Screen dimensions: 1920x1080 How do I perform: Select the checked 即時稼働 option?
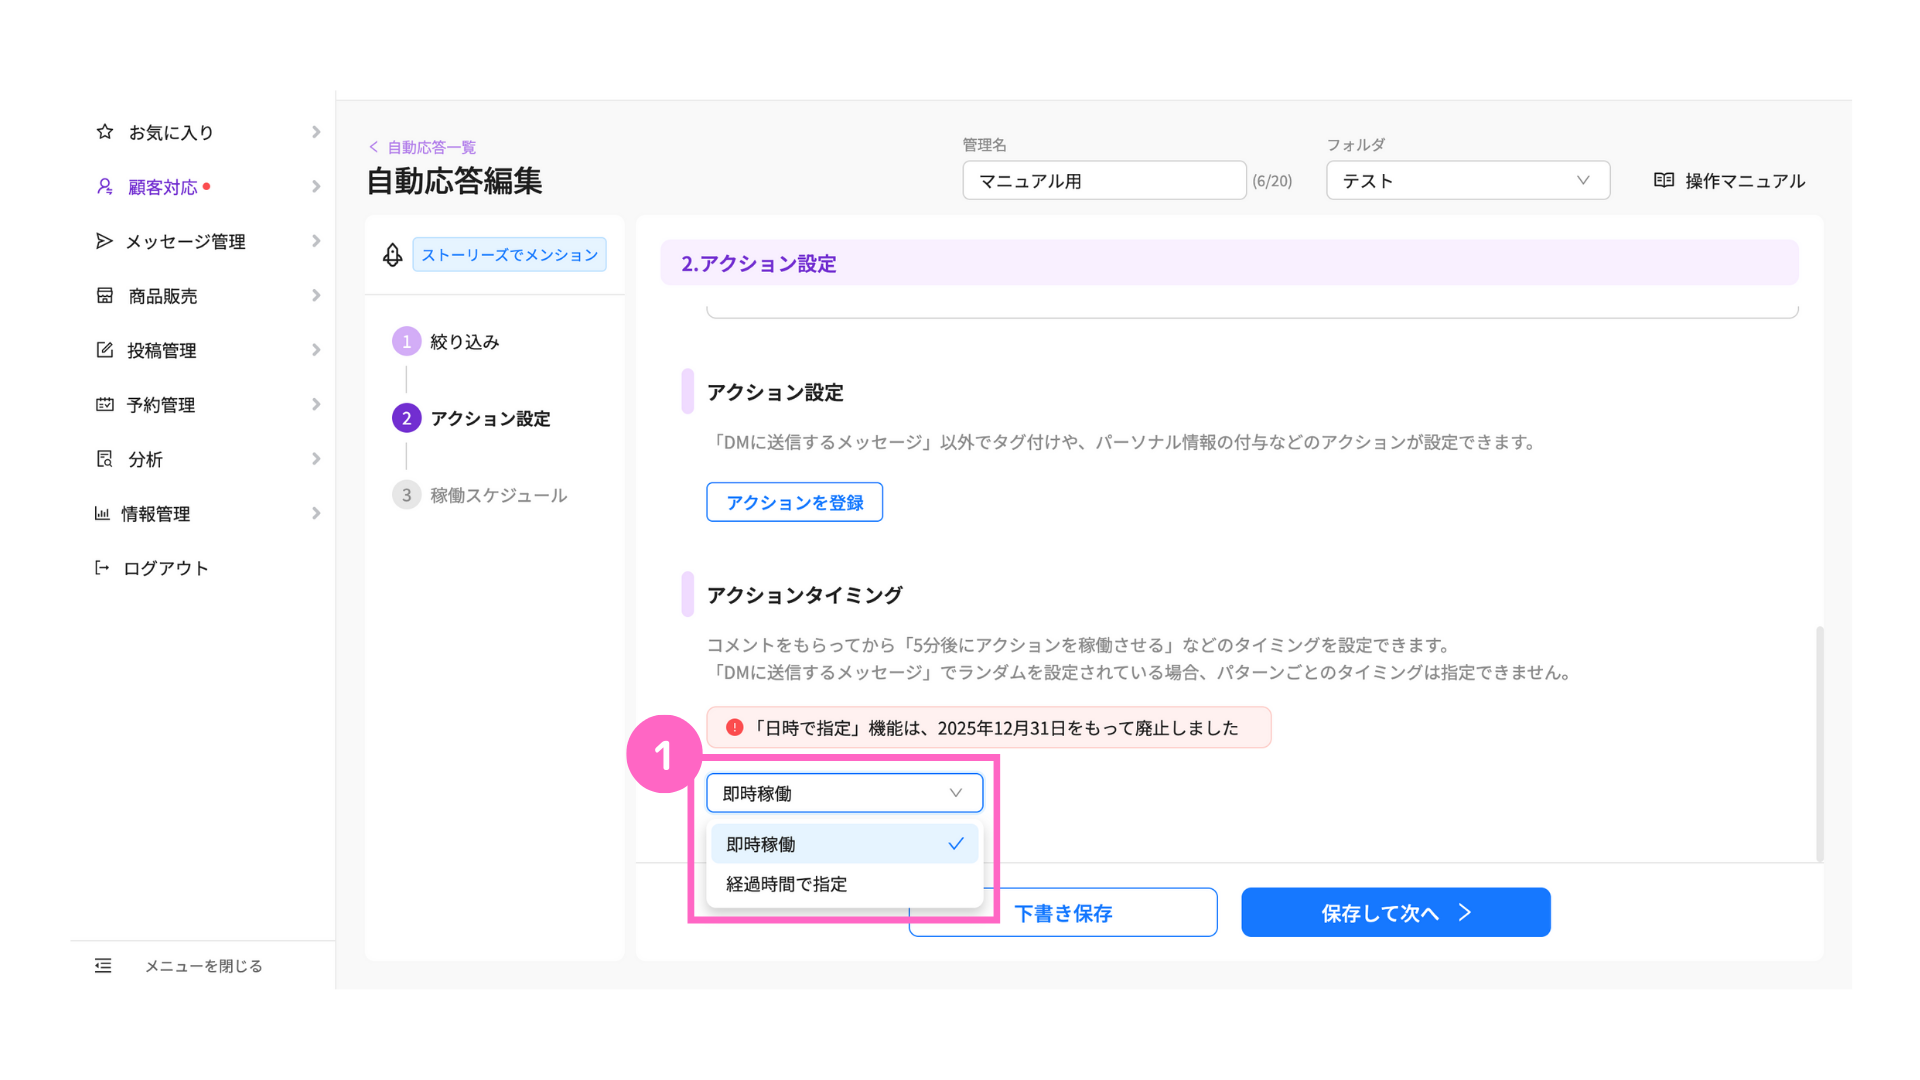point(844,845)
